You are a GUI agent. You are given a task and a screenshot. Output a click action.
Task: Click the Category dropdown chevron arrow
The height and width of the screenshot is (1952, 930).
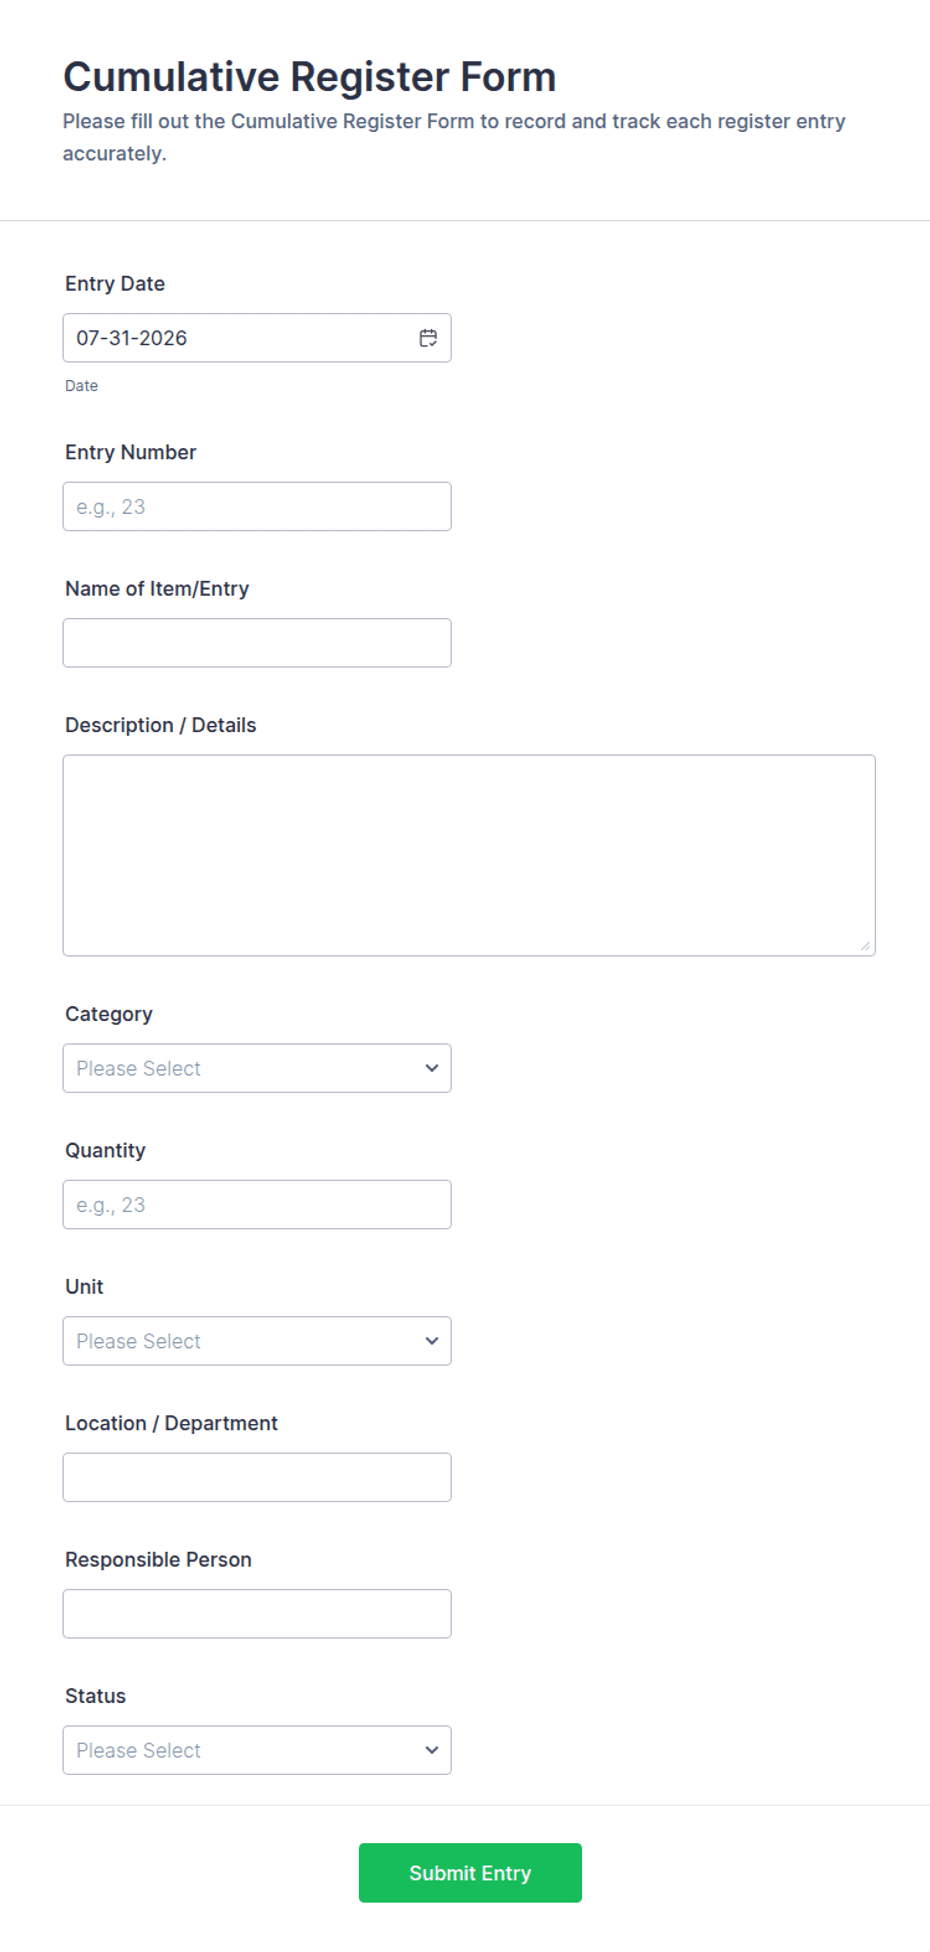pyautogui.click(x=432, y=1069)
